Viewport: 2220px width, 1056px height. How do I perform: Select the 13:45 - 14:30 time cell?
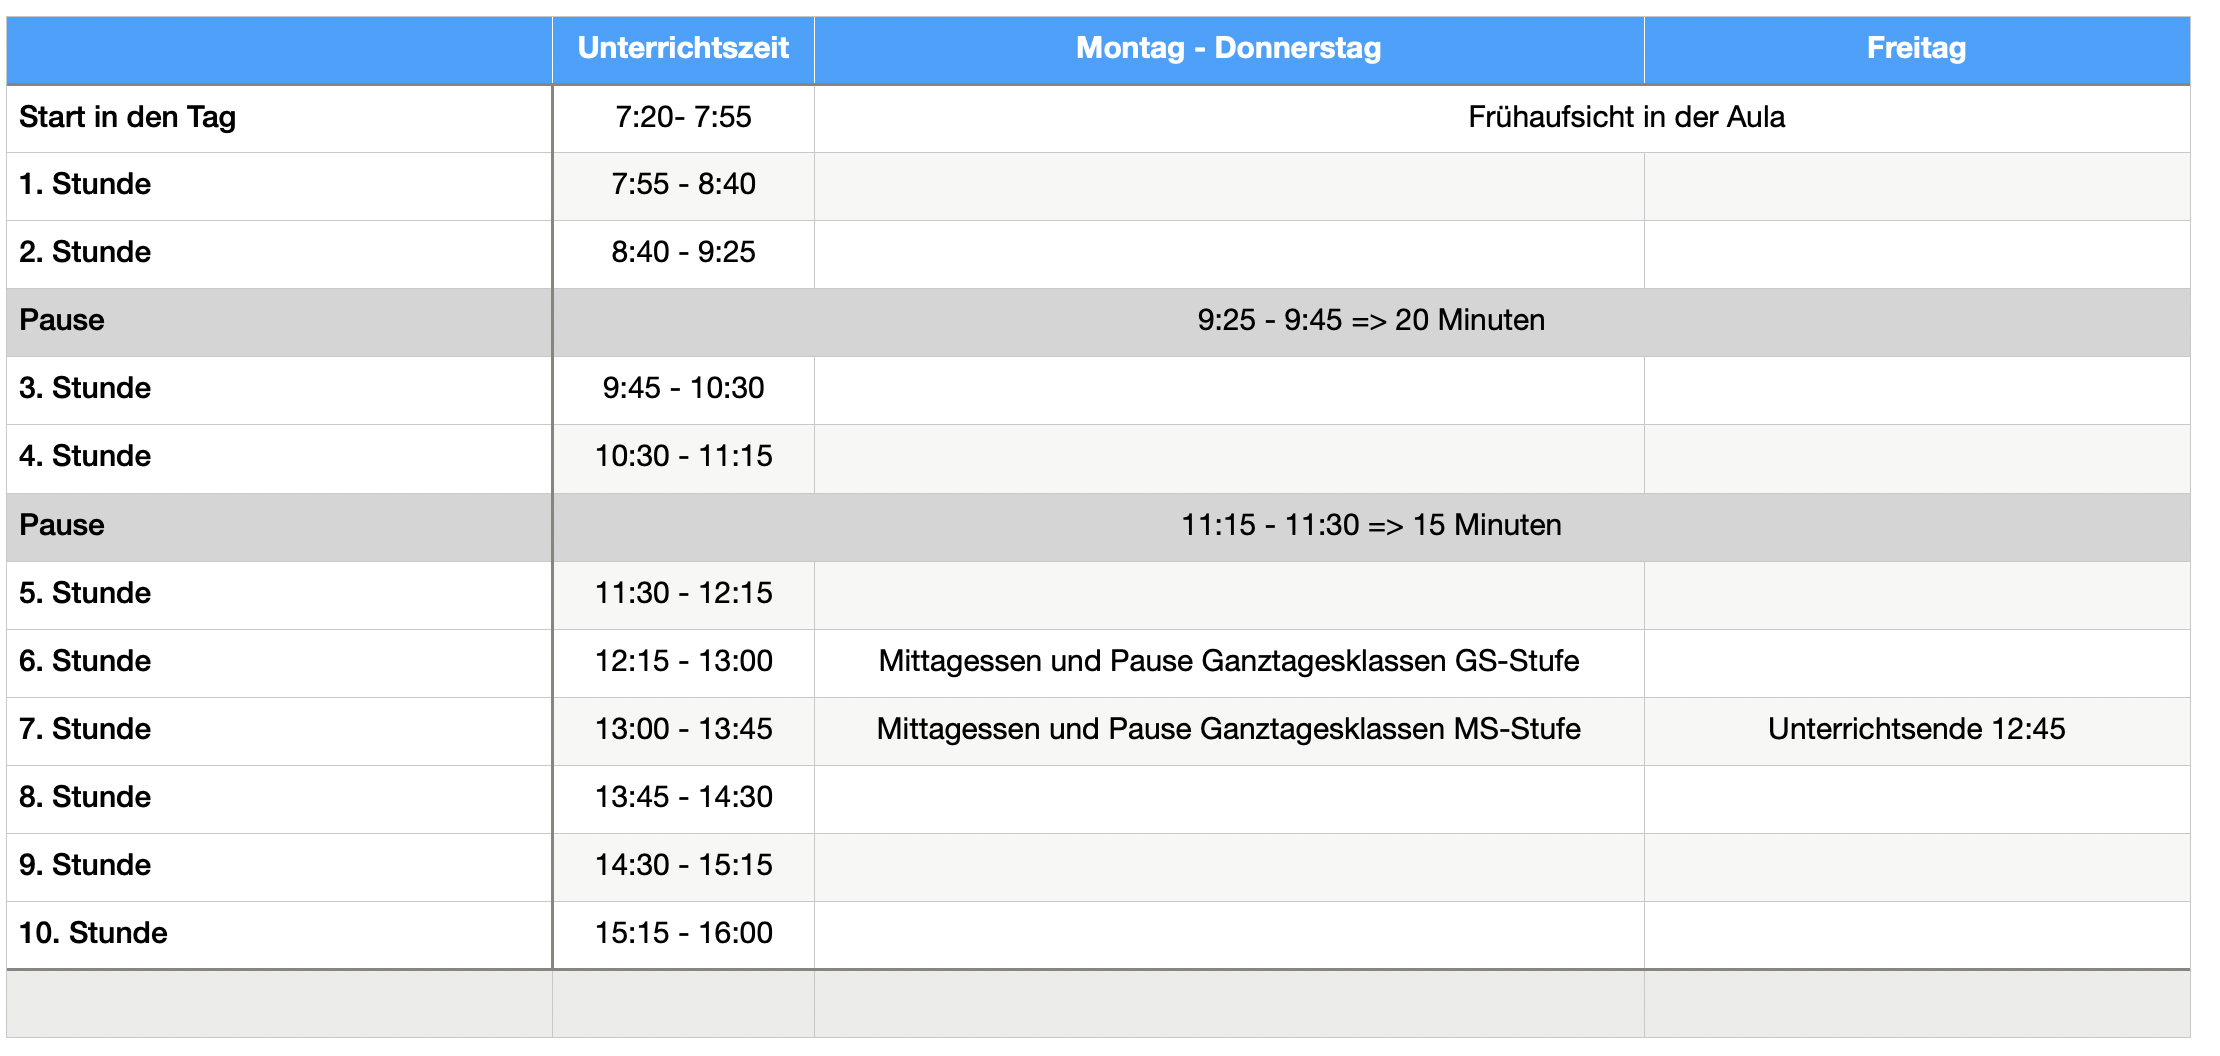(x=683, y=799)
